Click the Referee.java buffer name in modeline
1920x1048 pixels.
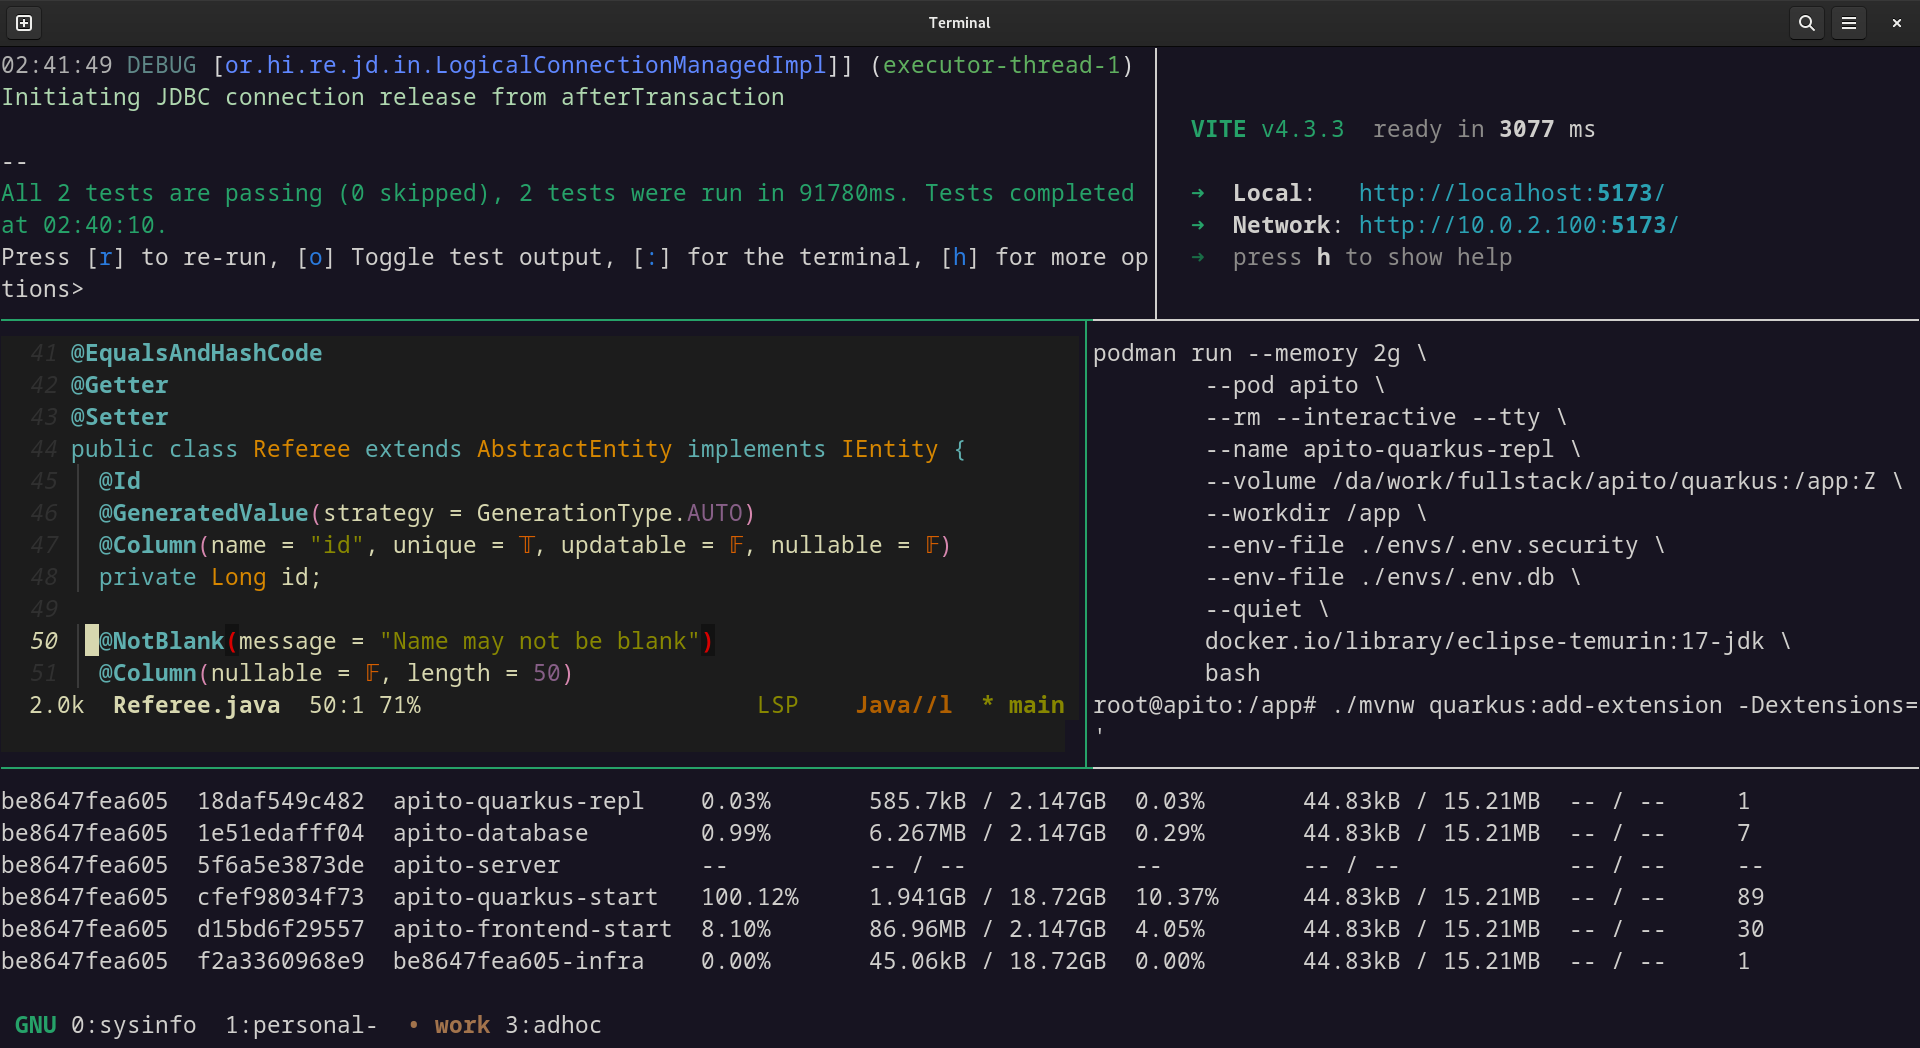(196, 705)
